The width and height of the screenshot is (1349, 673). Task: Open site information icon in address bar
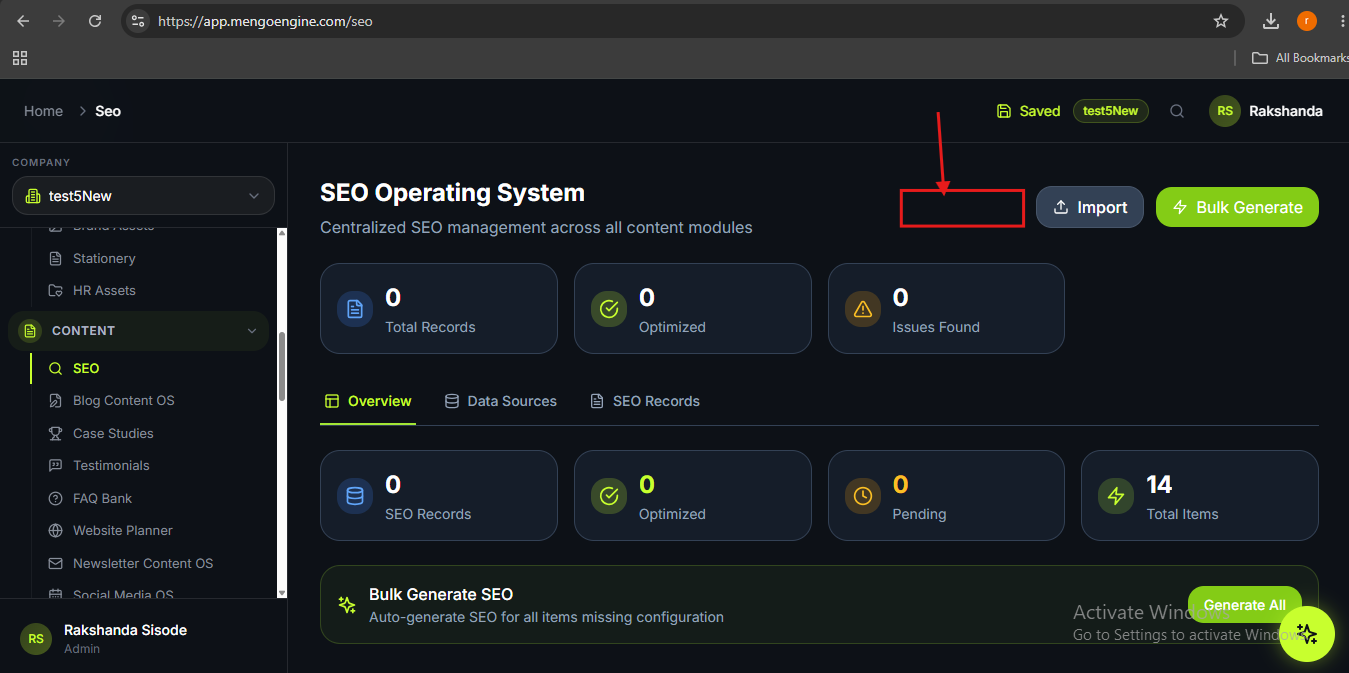[138, 20]
